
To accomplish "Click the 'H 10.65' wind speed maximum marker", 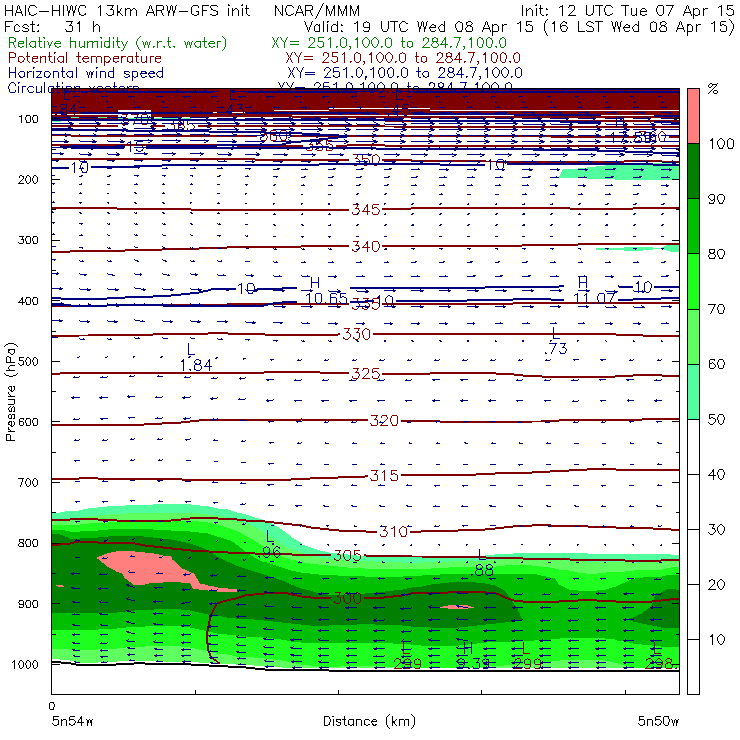I will click(x=326, y=291).
